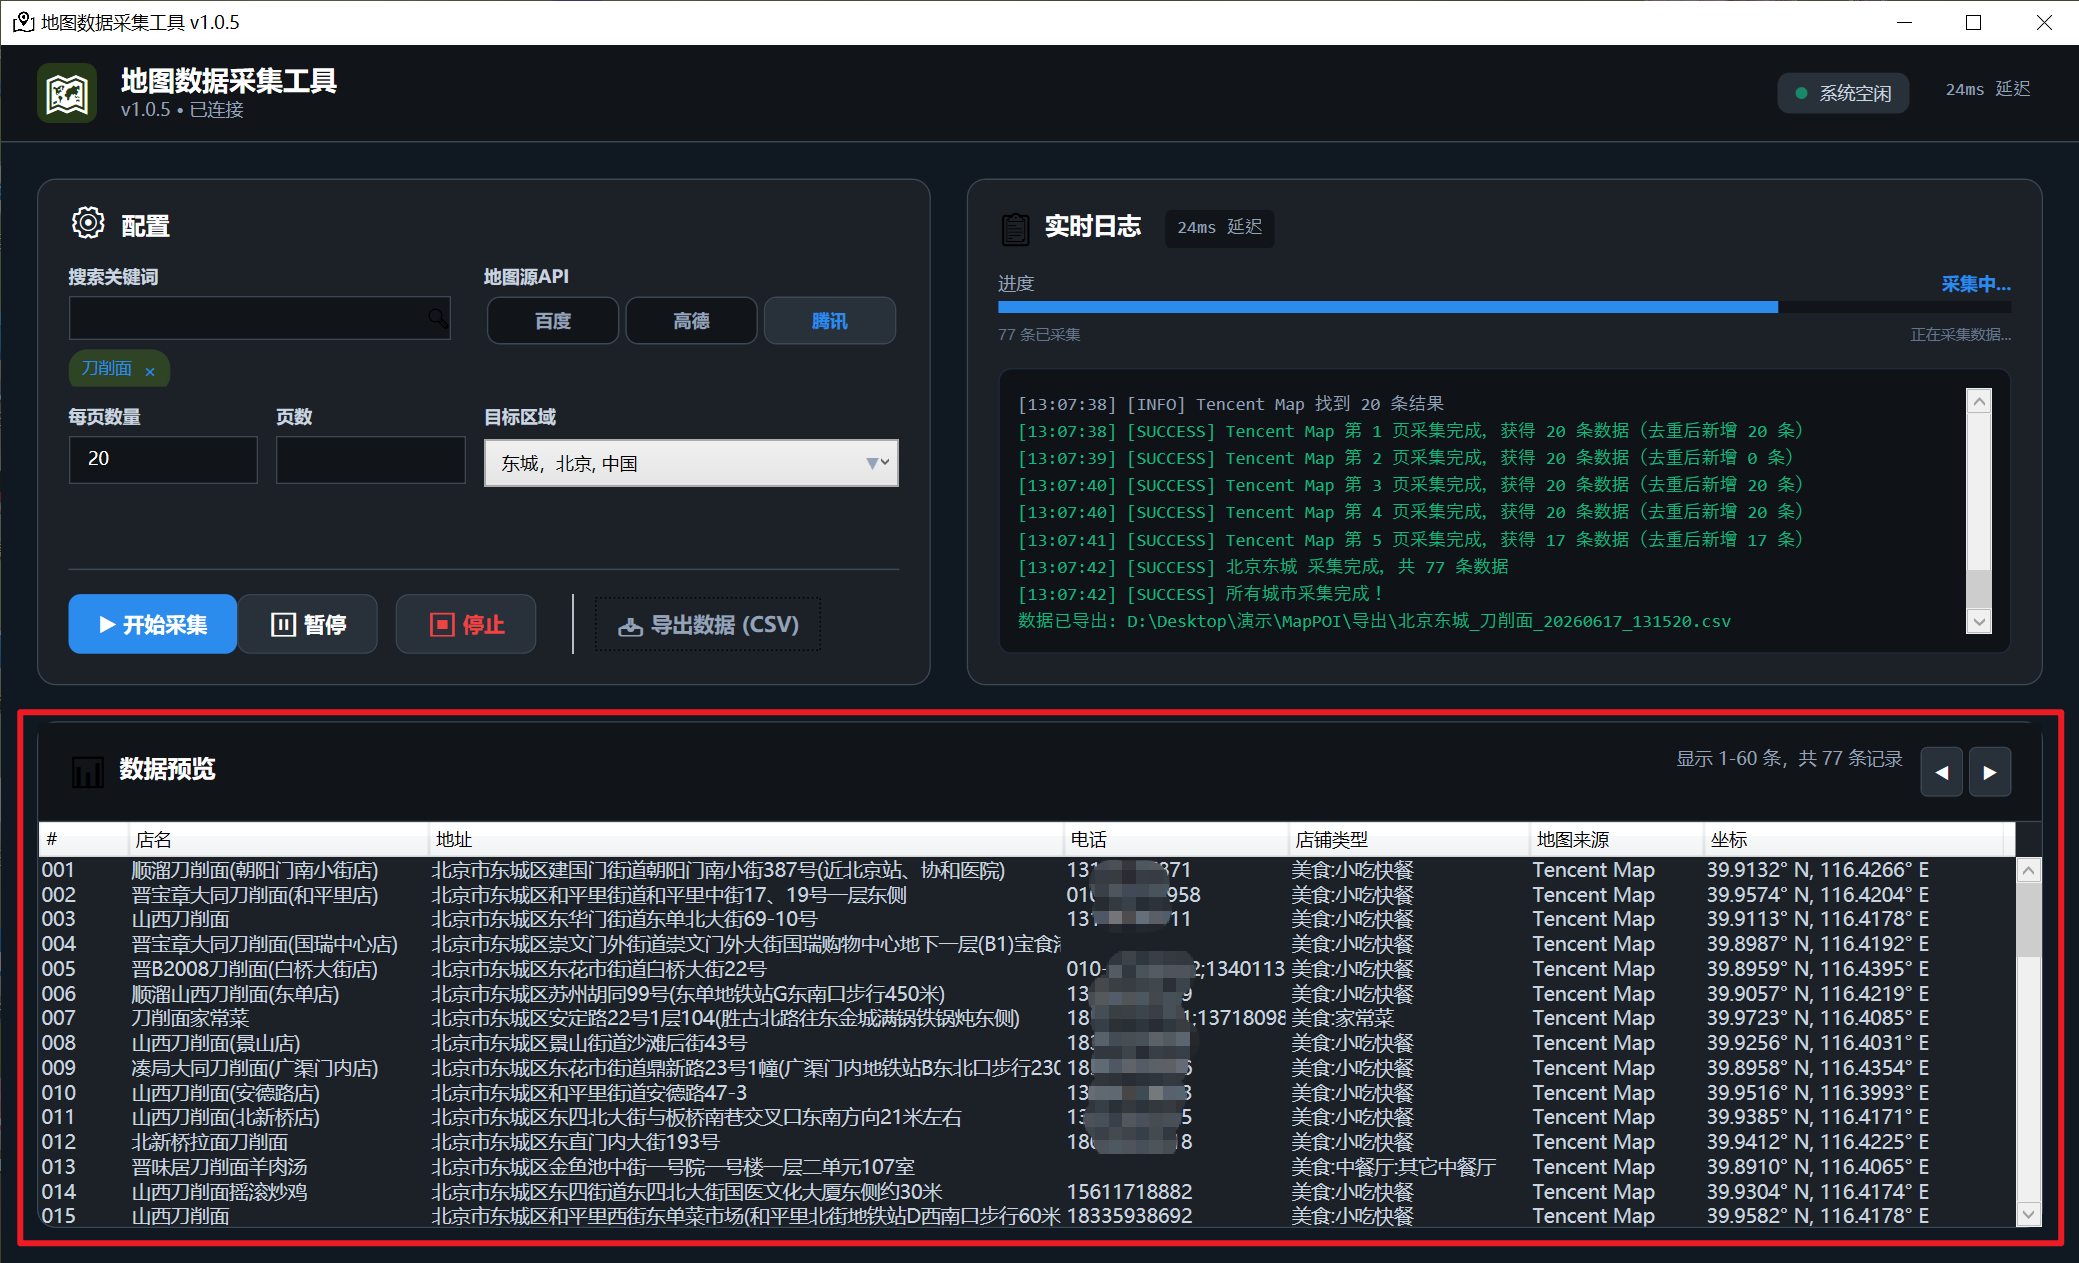Select 腾讯 map source

(x=830, y=321)
